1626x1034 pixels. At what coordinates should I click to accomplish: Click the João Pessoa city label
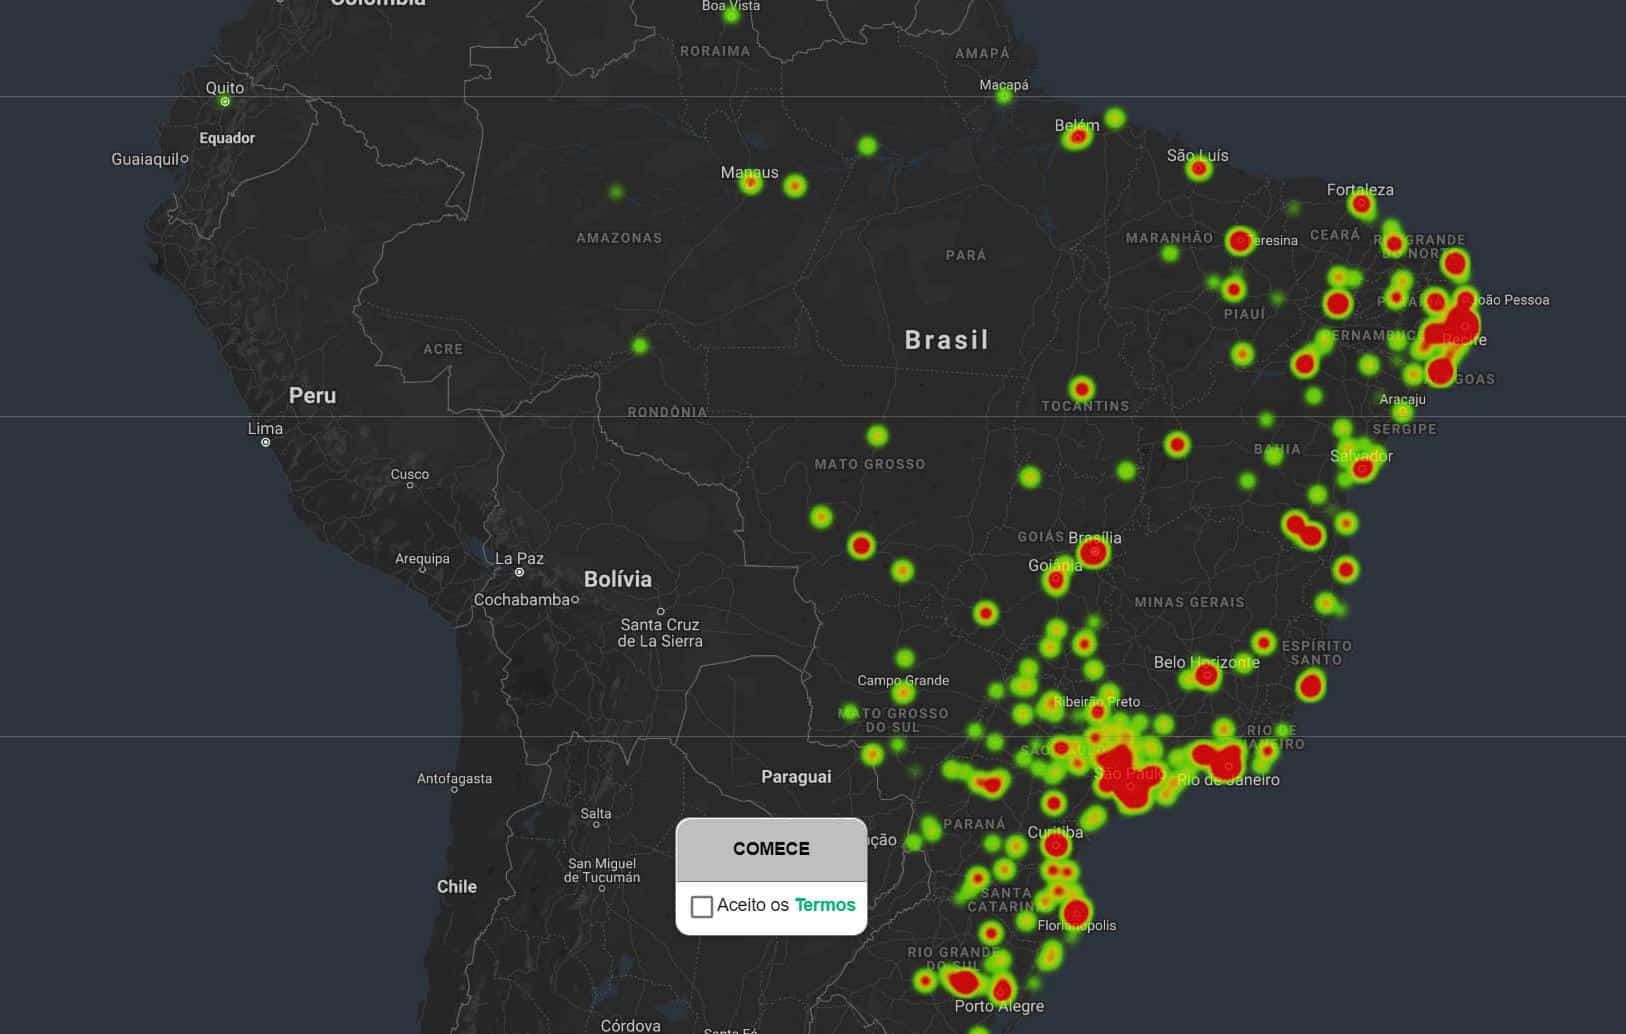1511,300
